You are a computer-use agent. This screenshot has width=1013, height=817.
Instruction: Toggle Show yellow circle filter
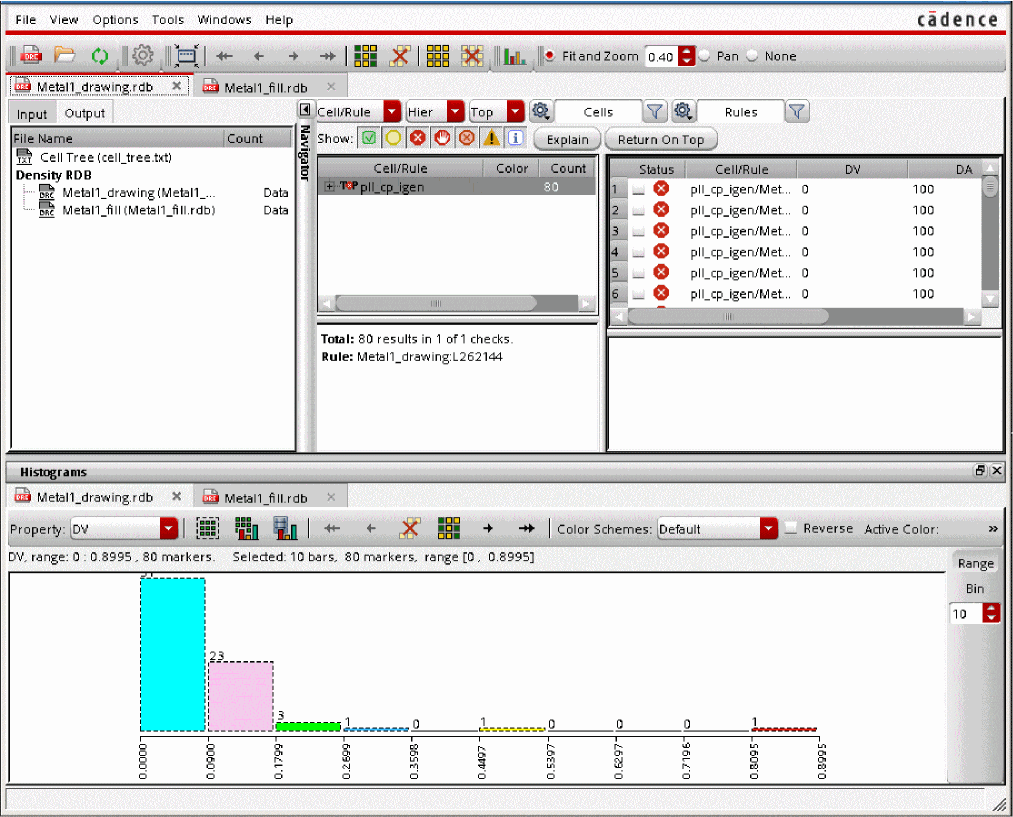[x=393, y=138]
